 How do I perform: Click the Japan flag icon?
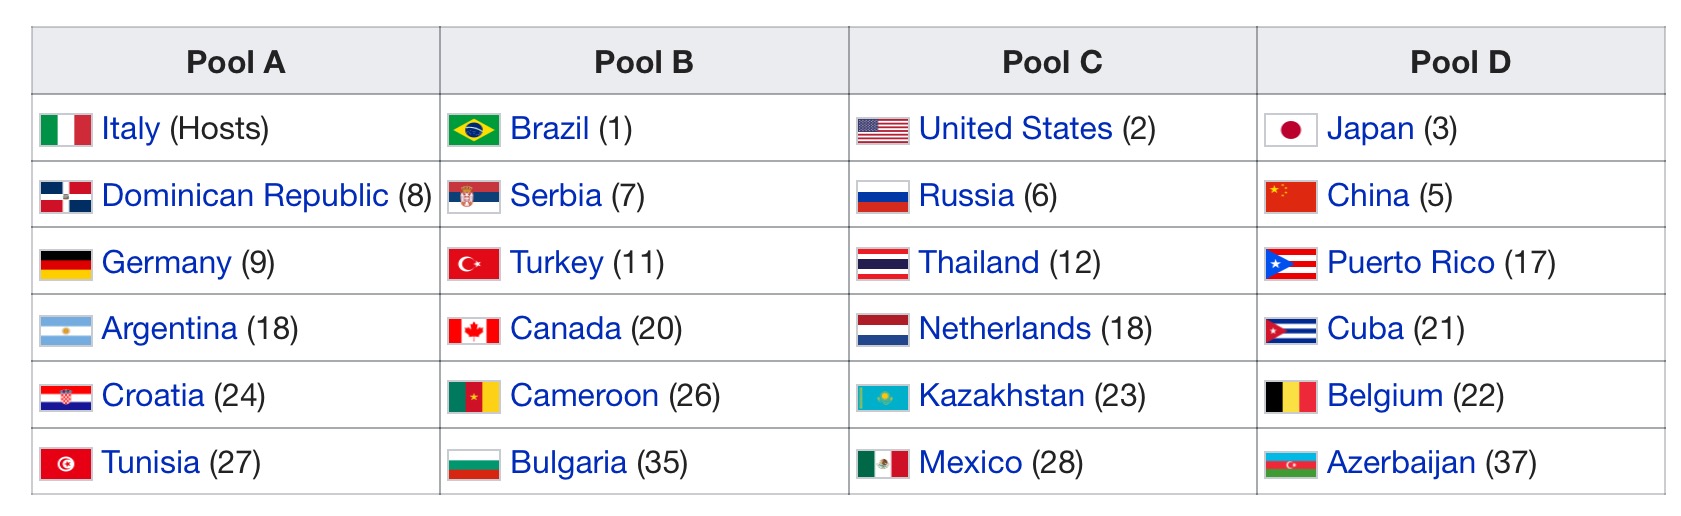click(1291, 130)
